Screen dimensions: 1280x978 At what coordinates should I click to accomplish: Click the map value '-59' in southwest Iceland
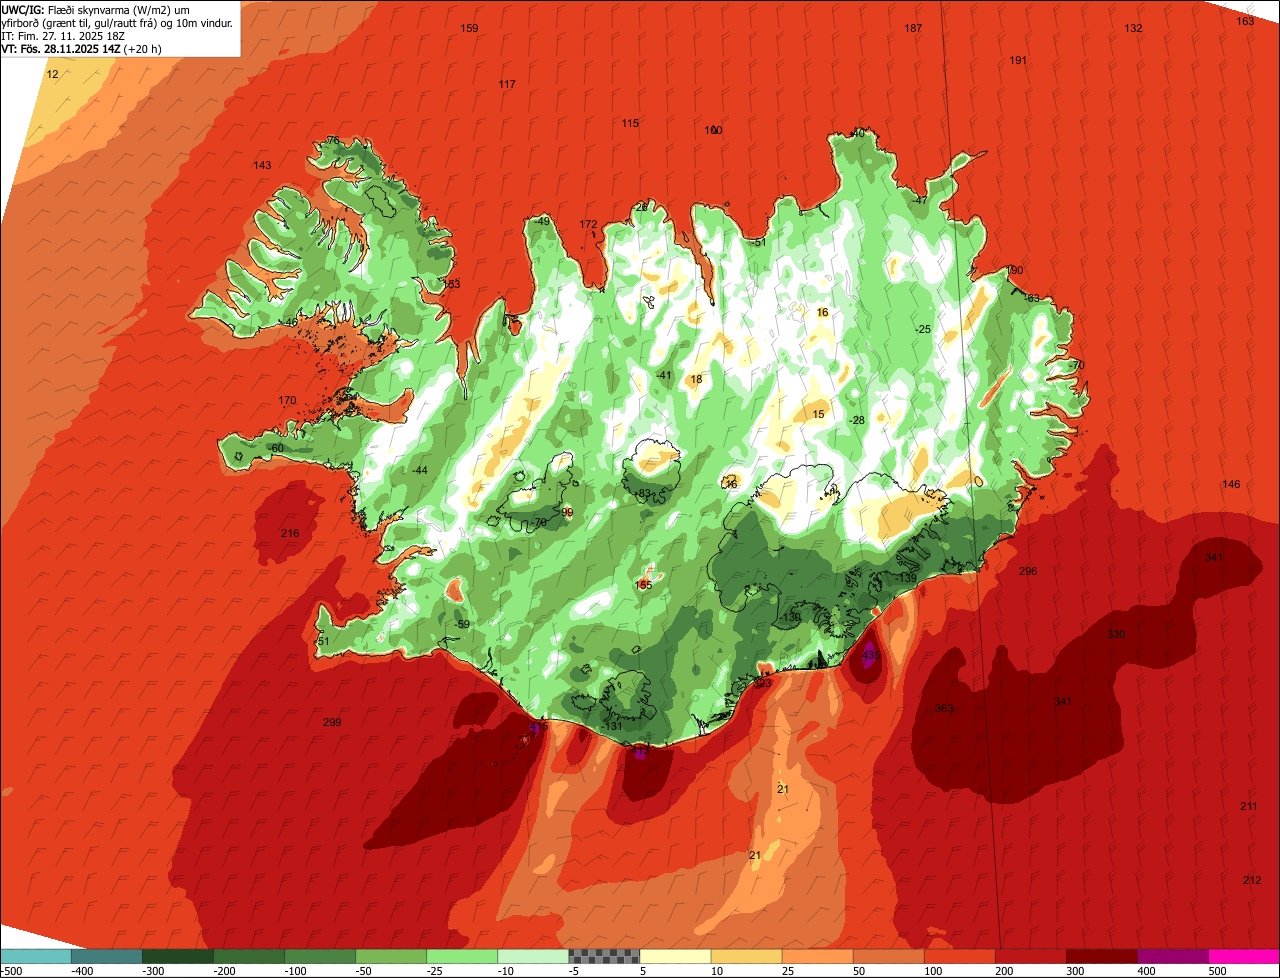pyautogui.click(x=461, y=624)
